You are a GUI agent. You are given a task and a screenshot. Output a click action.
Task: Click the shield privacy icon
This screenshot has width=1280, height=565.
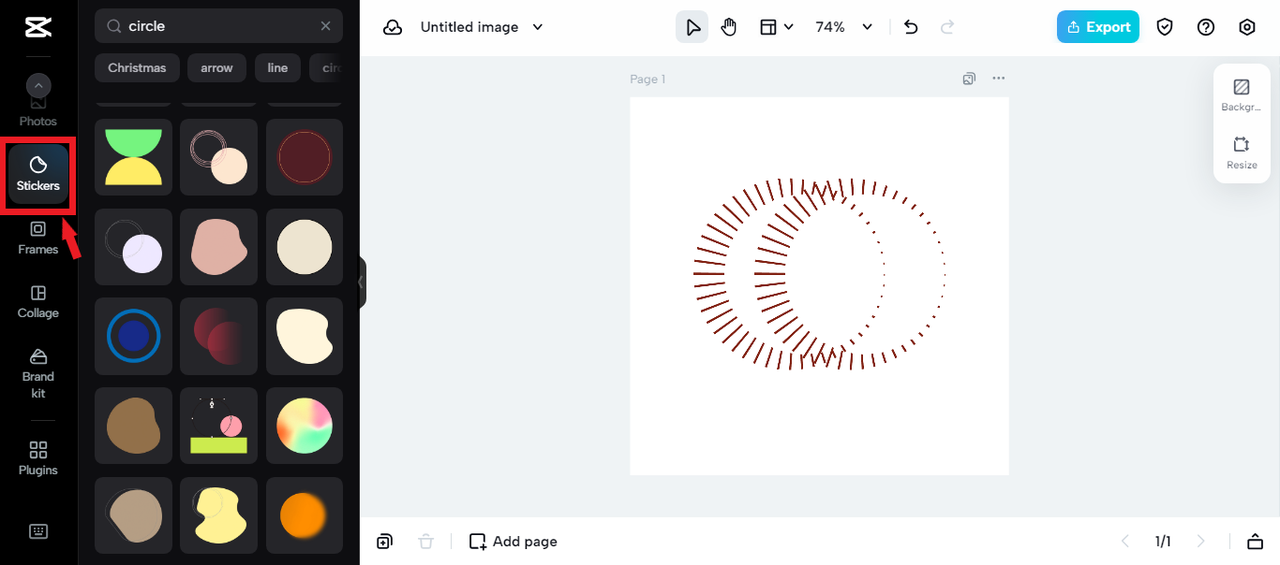[1165, 27]
